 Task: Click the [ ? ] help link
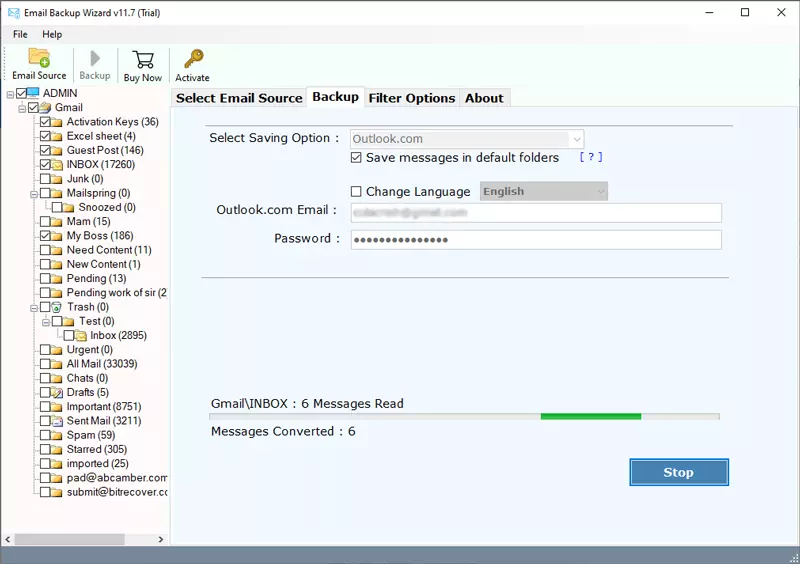coord(591,157)
